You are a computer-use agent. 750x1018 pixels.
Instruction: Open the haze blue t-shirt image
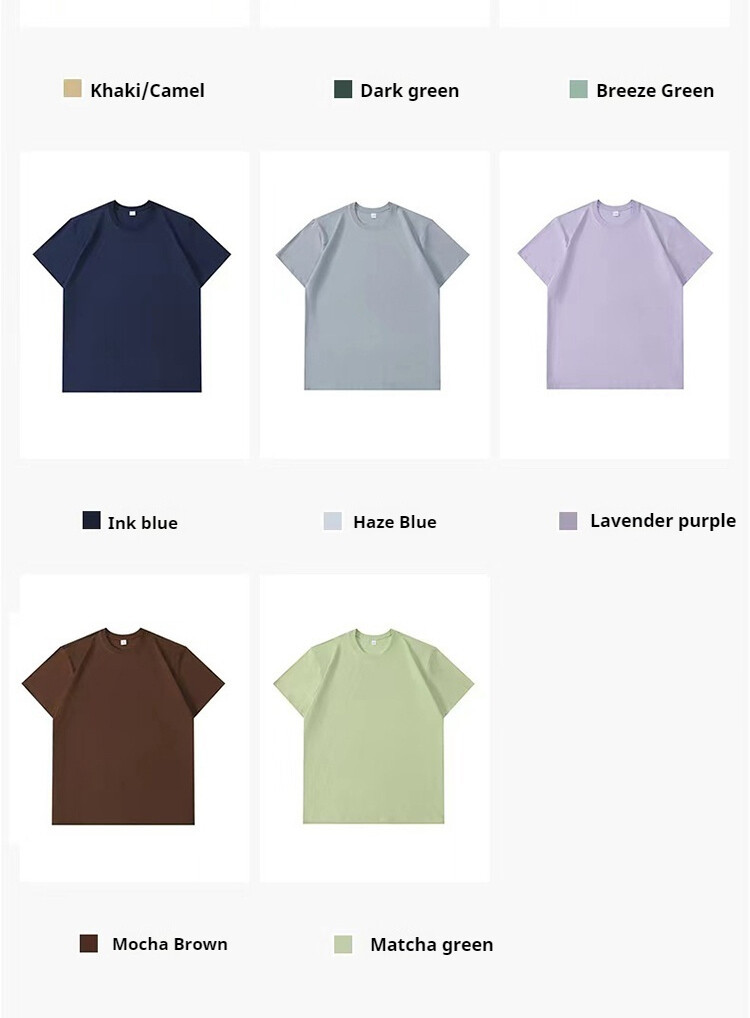coord(375,305)
